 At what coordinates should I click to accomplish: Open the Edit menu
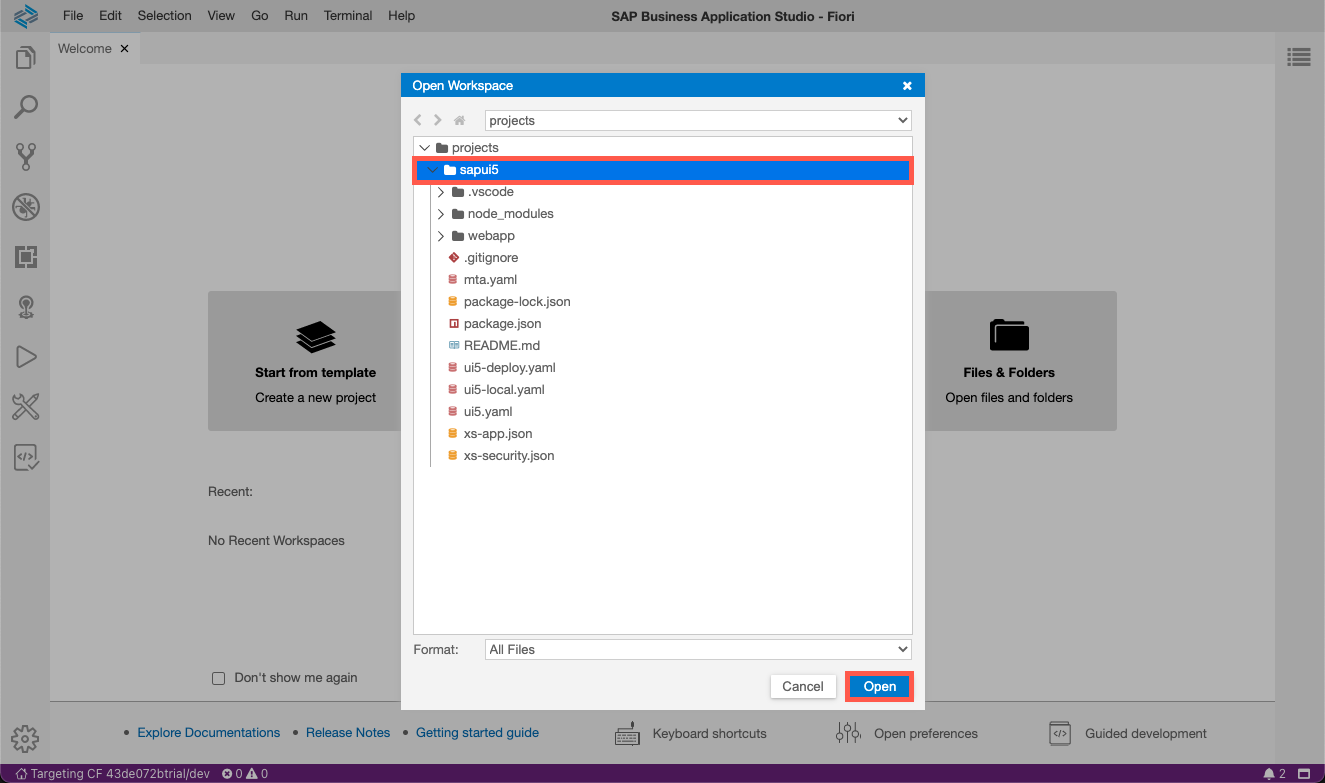click(x=110, y=16)
